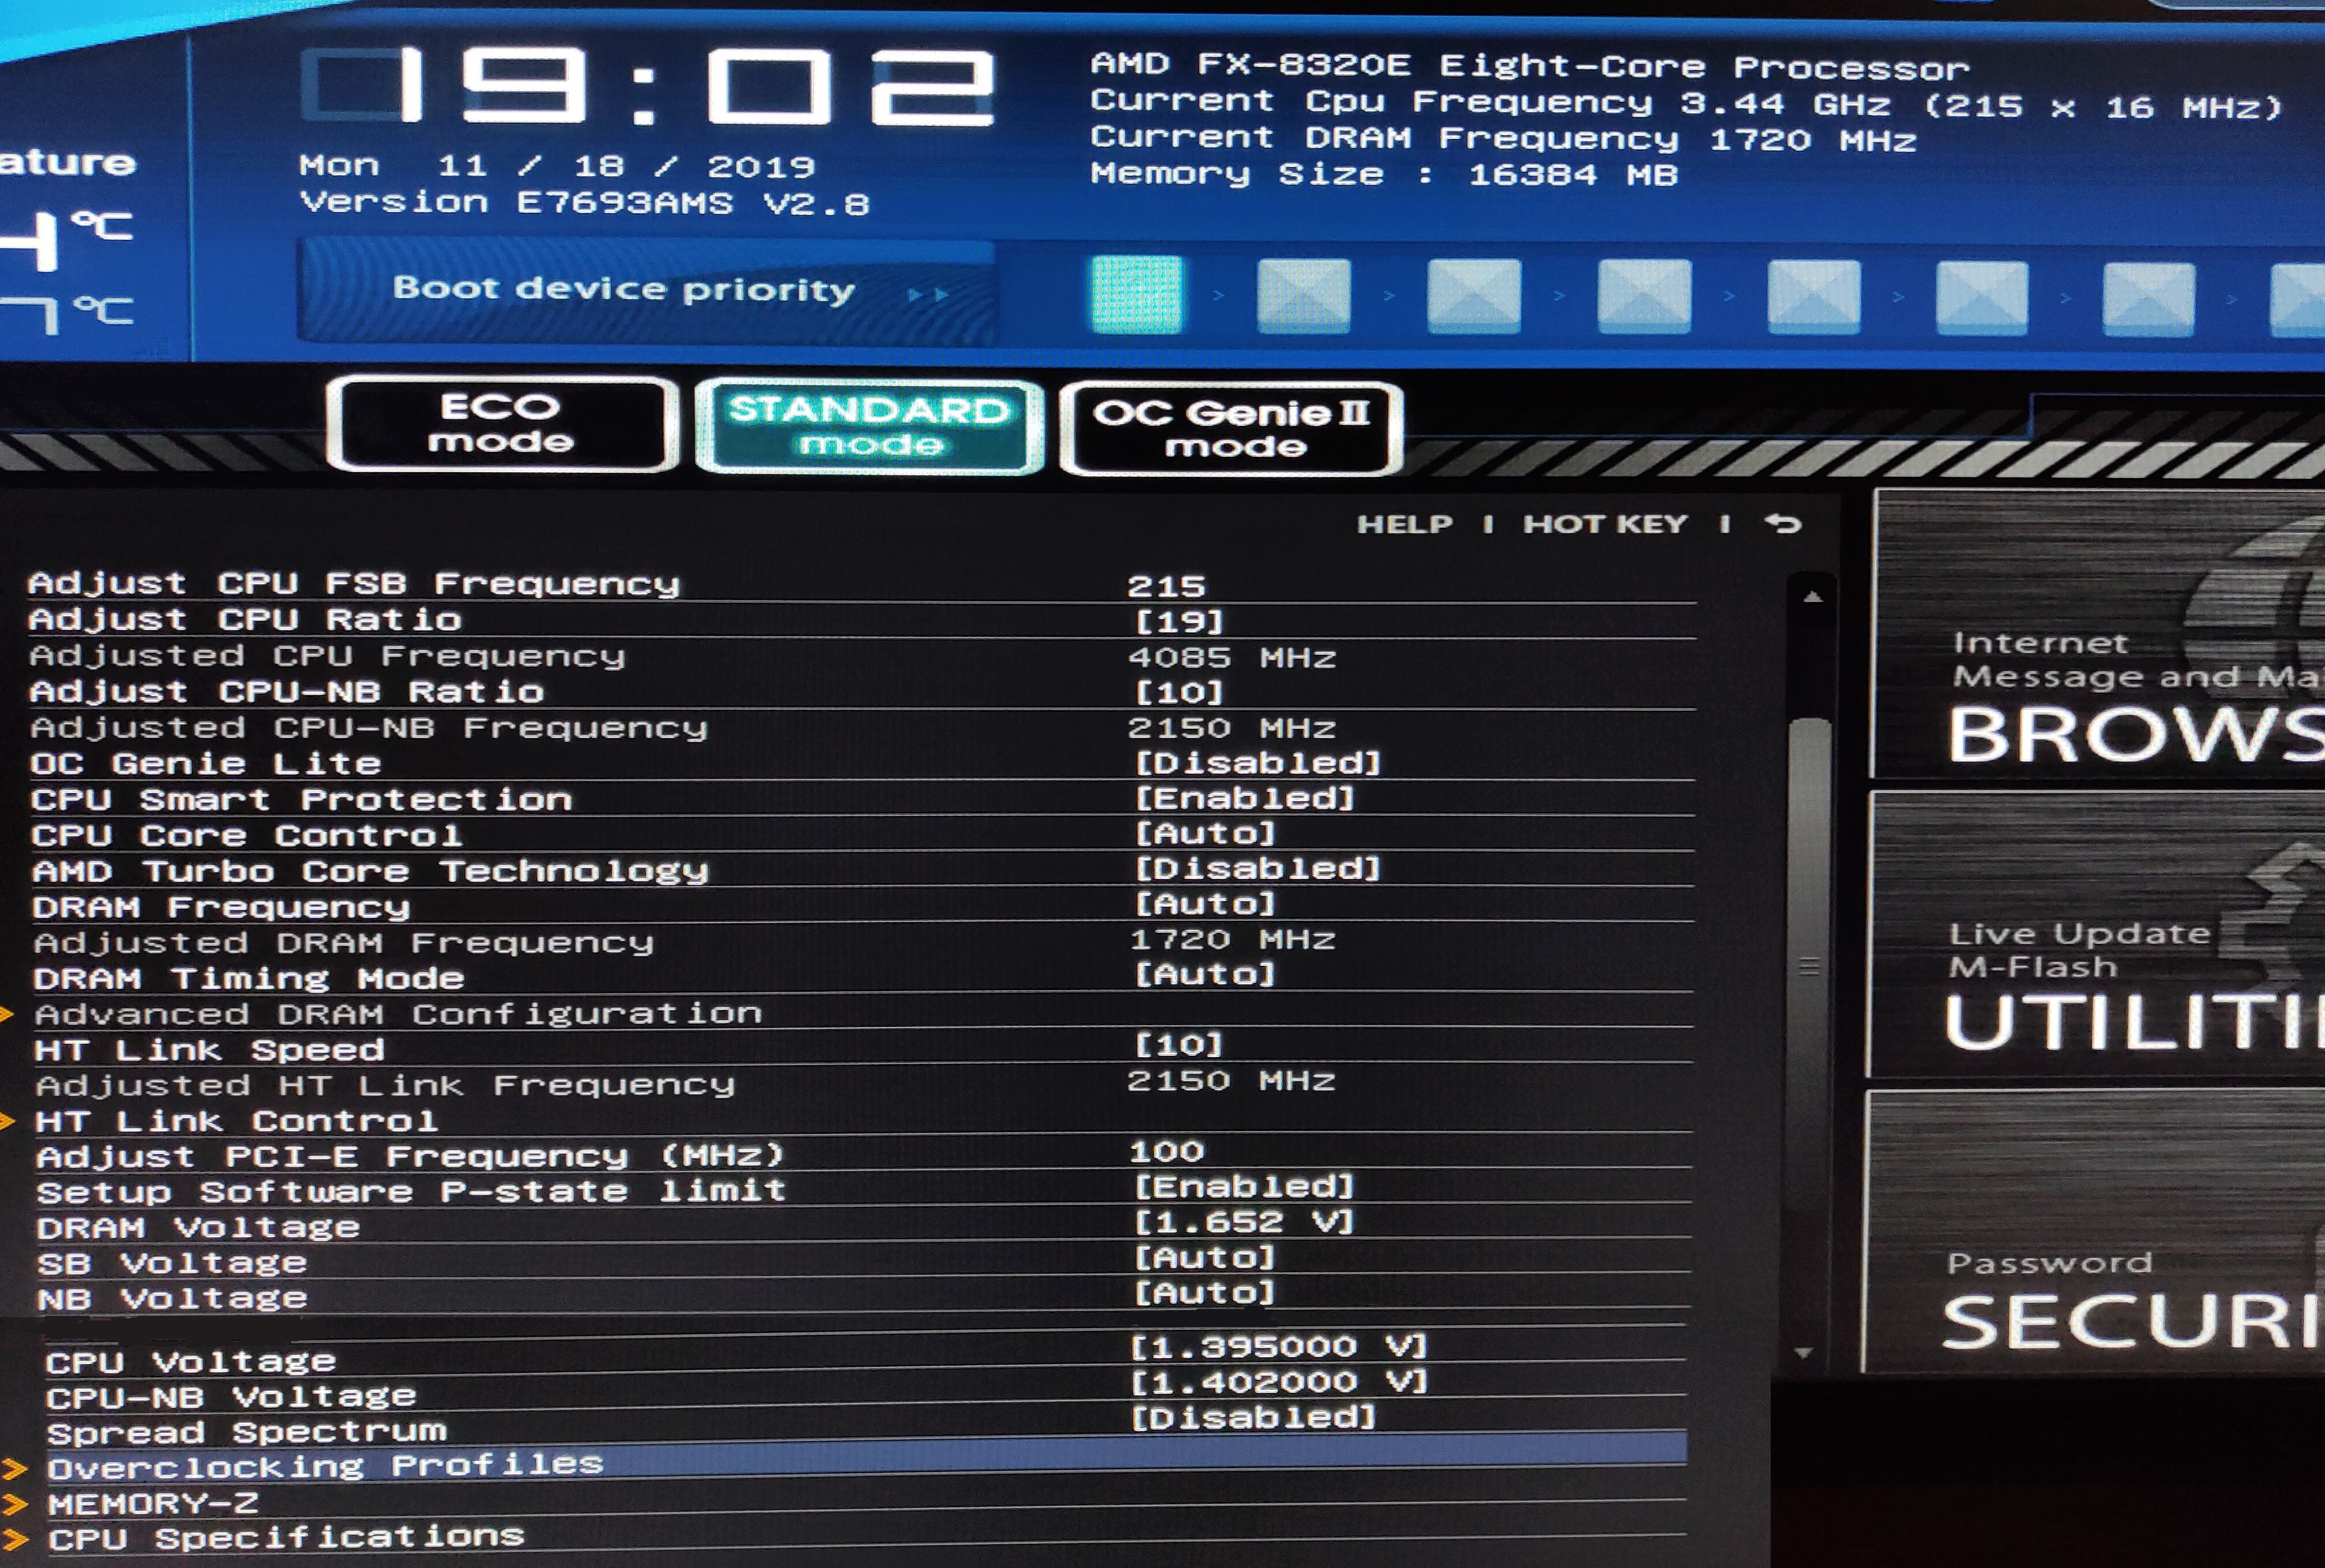The image size is (2325, 1568).
Task: Click Adjusted DRAM Frequency 1720 MHz value
Action: tap(1232, 939)
